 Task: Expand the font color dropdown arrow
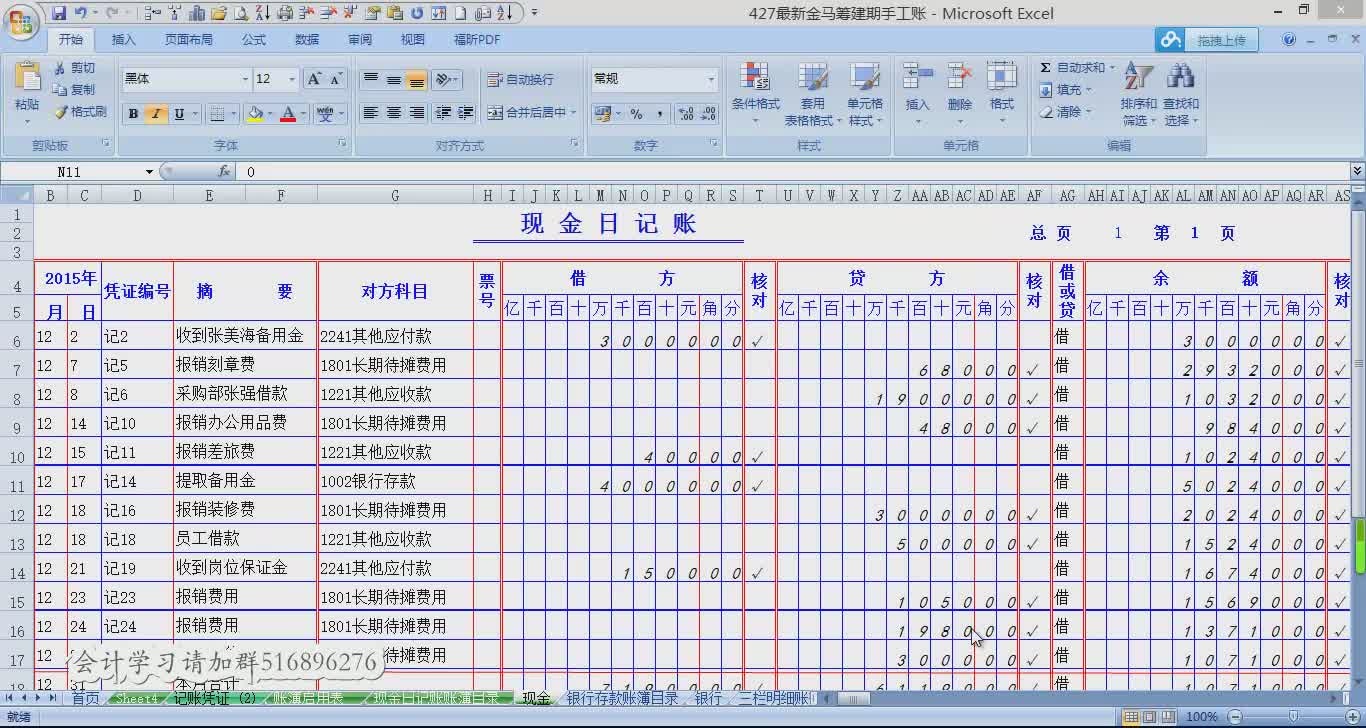tap(303, 114)
